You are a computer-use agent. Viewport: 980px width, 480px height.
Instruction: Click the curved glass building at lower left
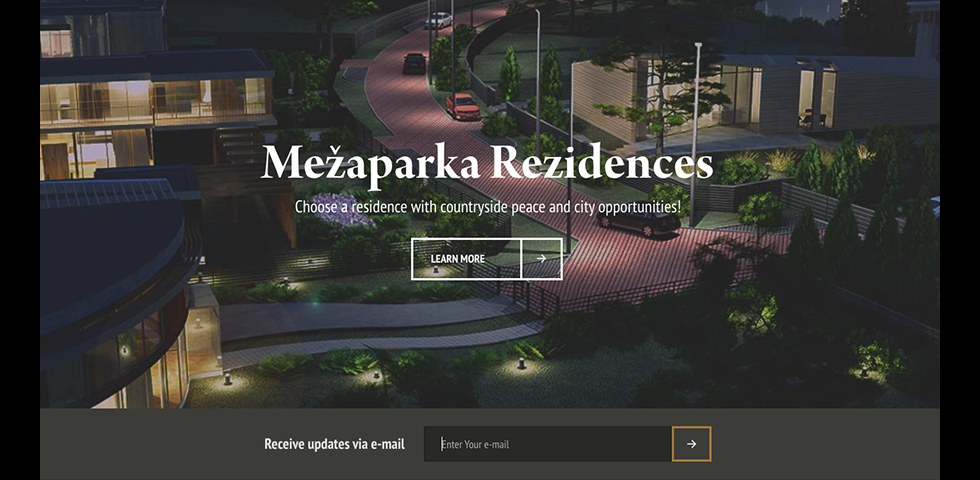[119, 300]
